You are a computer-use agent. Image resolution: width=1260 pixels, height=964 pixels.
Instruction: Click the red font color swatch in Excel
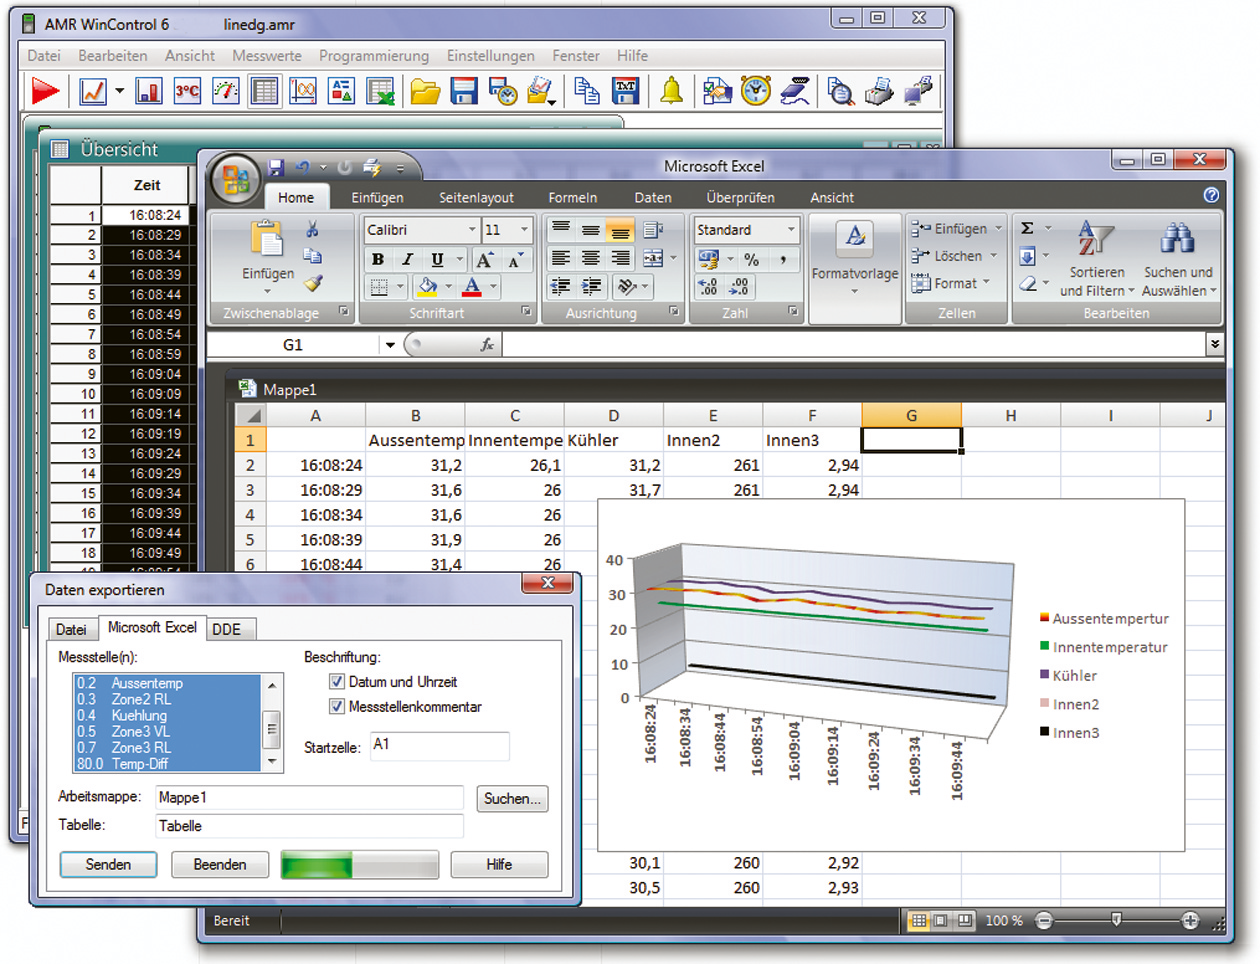click(472, 287)
